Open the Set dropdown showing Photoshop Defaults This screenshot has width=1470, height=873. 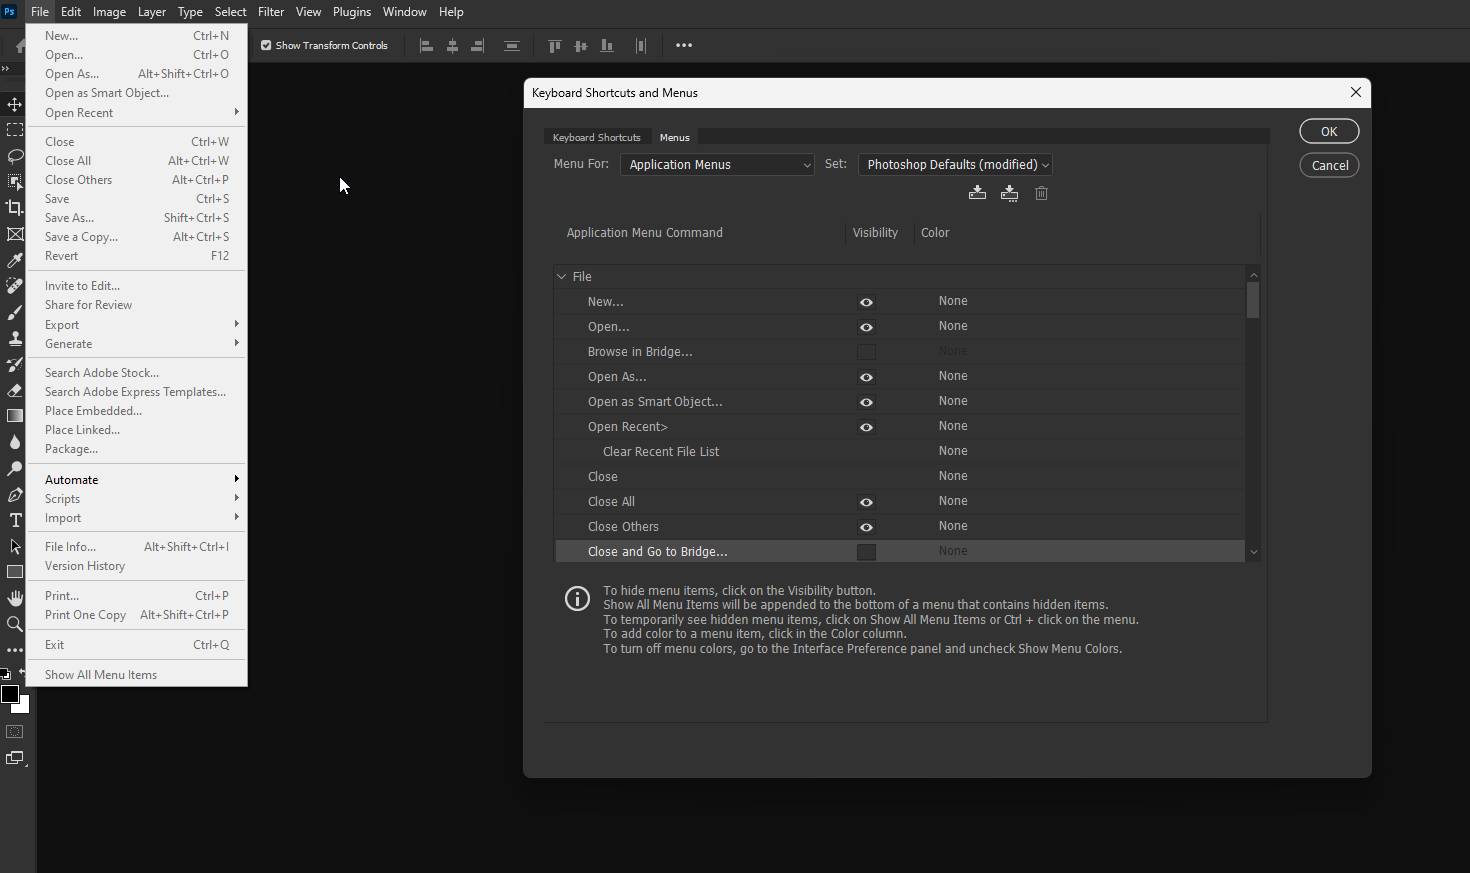tap(955, 164)
